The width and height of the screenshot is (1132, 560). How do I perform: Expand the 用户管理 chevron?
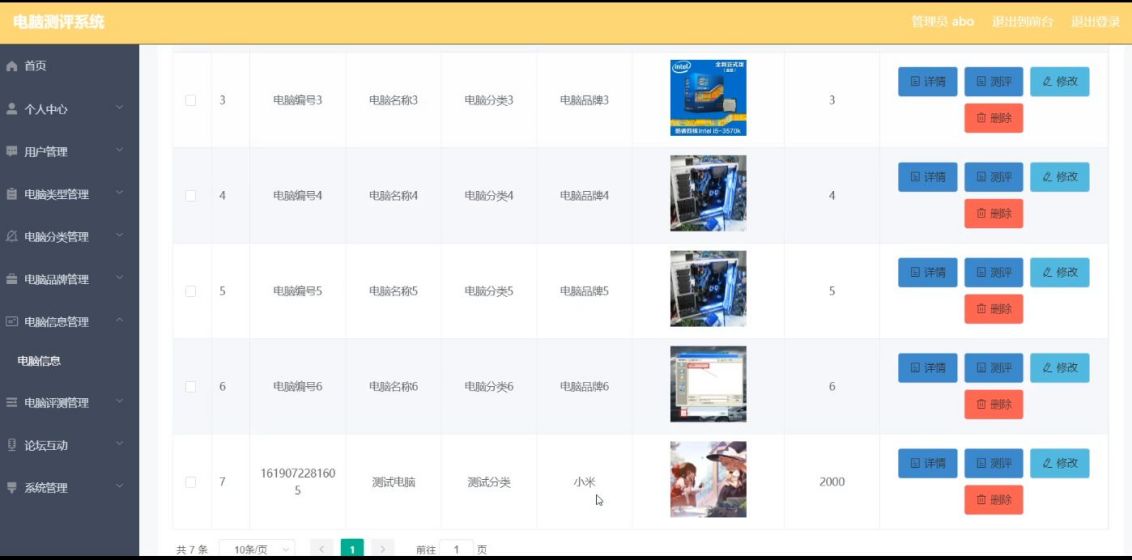click(120, 151)
